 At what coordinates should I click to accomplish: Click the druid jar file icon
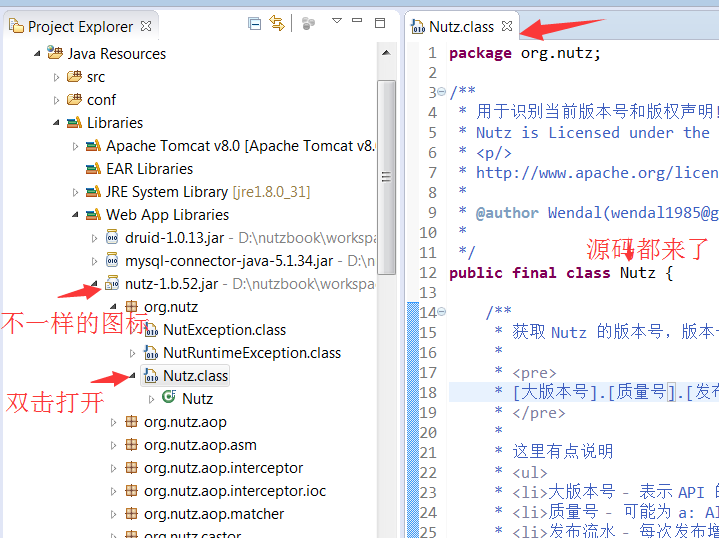point(112,237)
